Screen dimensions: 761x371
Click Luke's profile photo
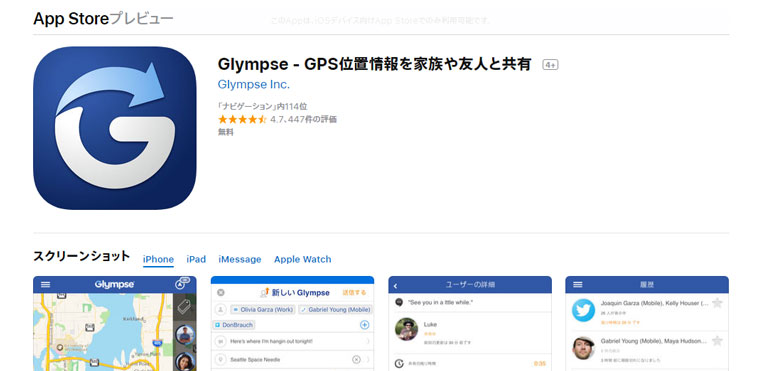[x=407, y=329]
